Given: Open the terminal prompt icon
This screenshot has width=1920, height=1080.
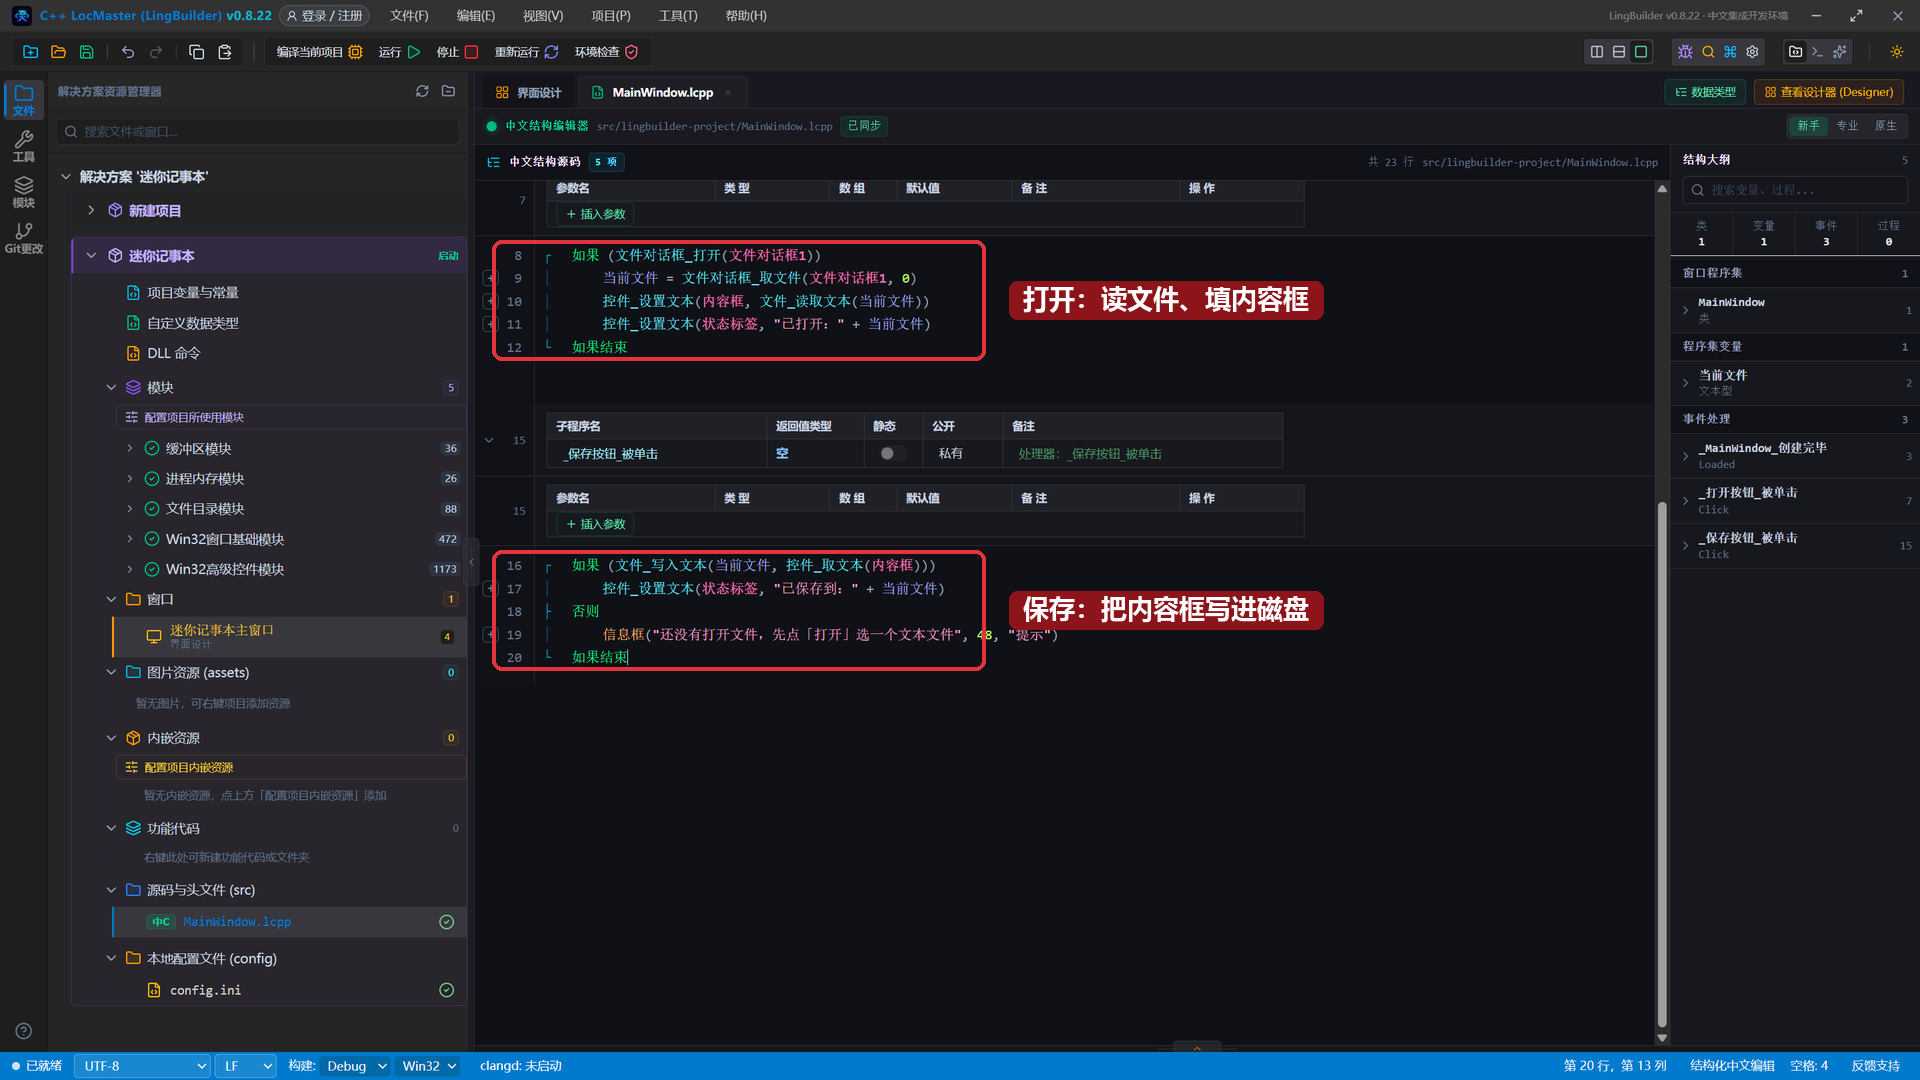Looking at the screenshot, I should coord(1817,52).
